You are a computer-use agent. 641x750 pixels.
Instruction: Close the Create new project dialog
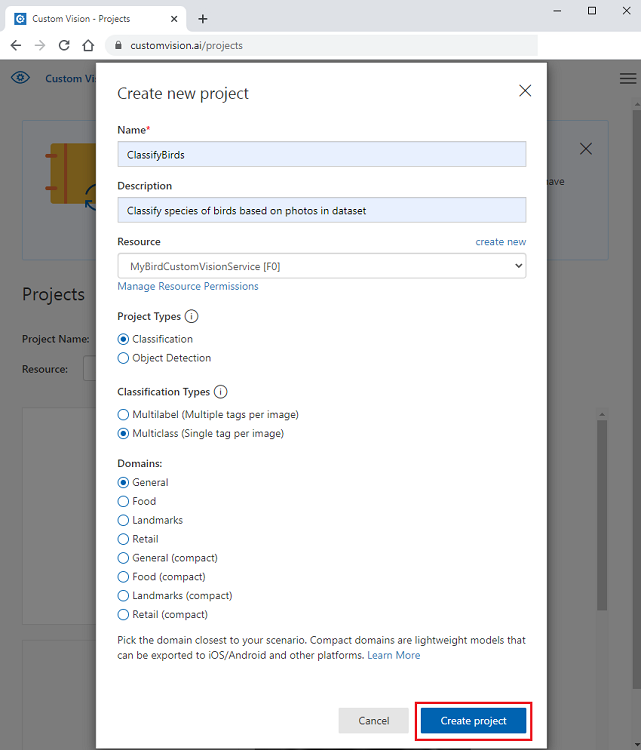[x=525, y=91]
